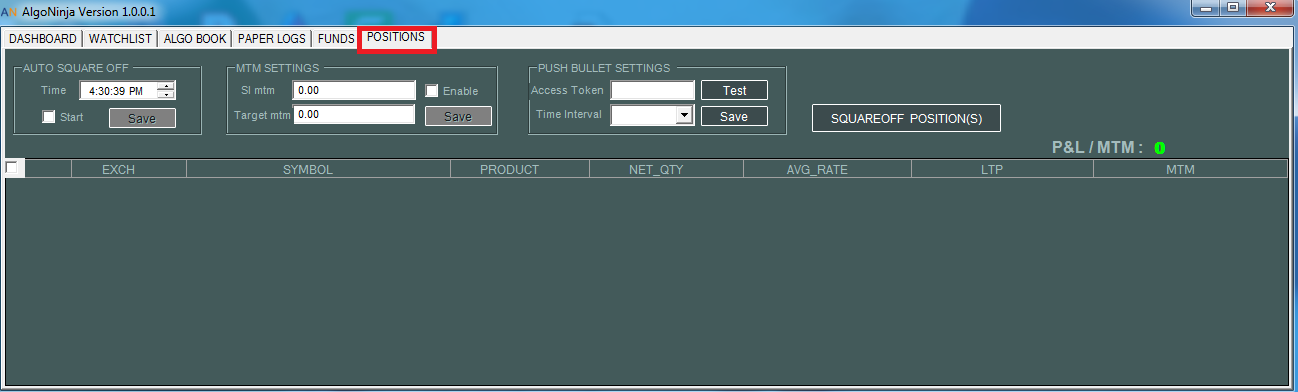Save the Push Bullet settings

[x=734, y=116]
